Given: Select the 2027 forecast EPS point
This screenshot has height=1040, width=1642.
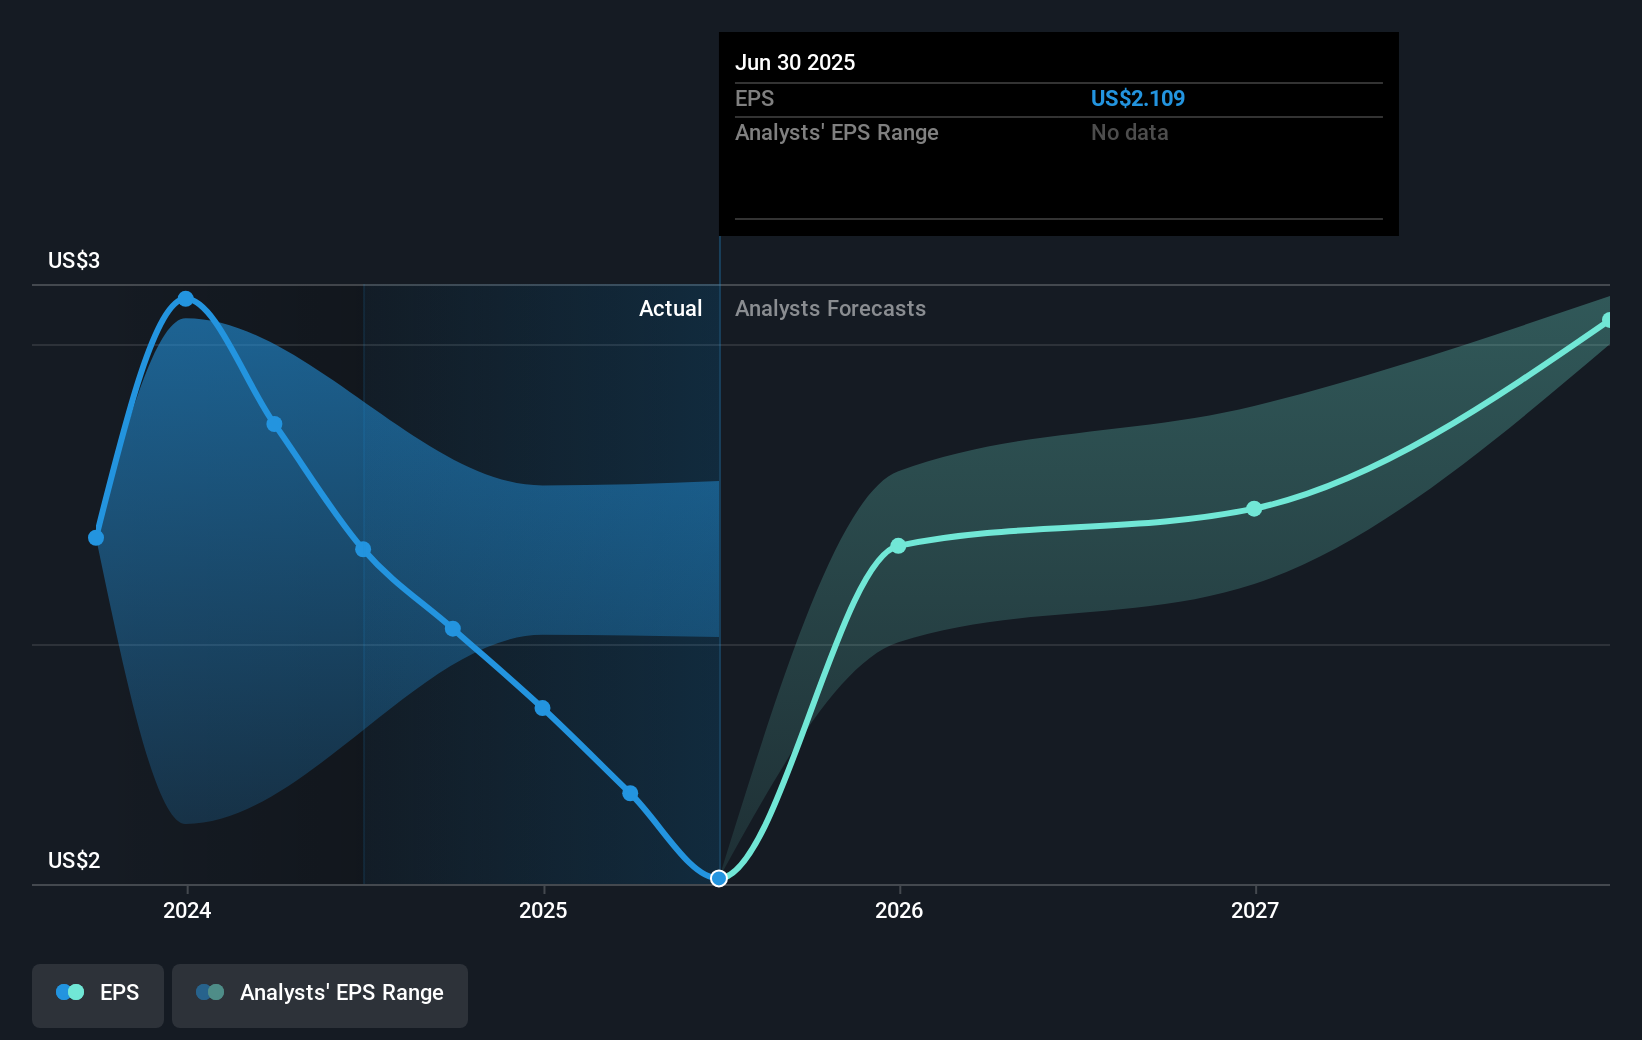Looking at the screenshot, I should click(1254, 509).
